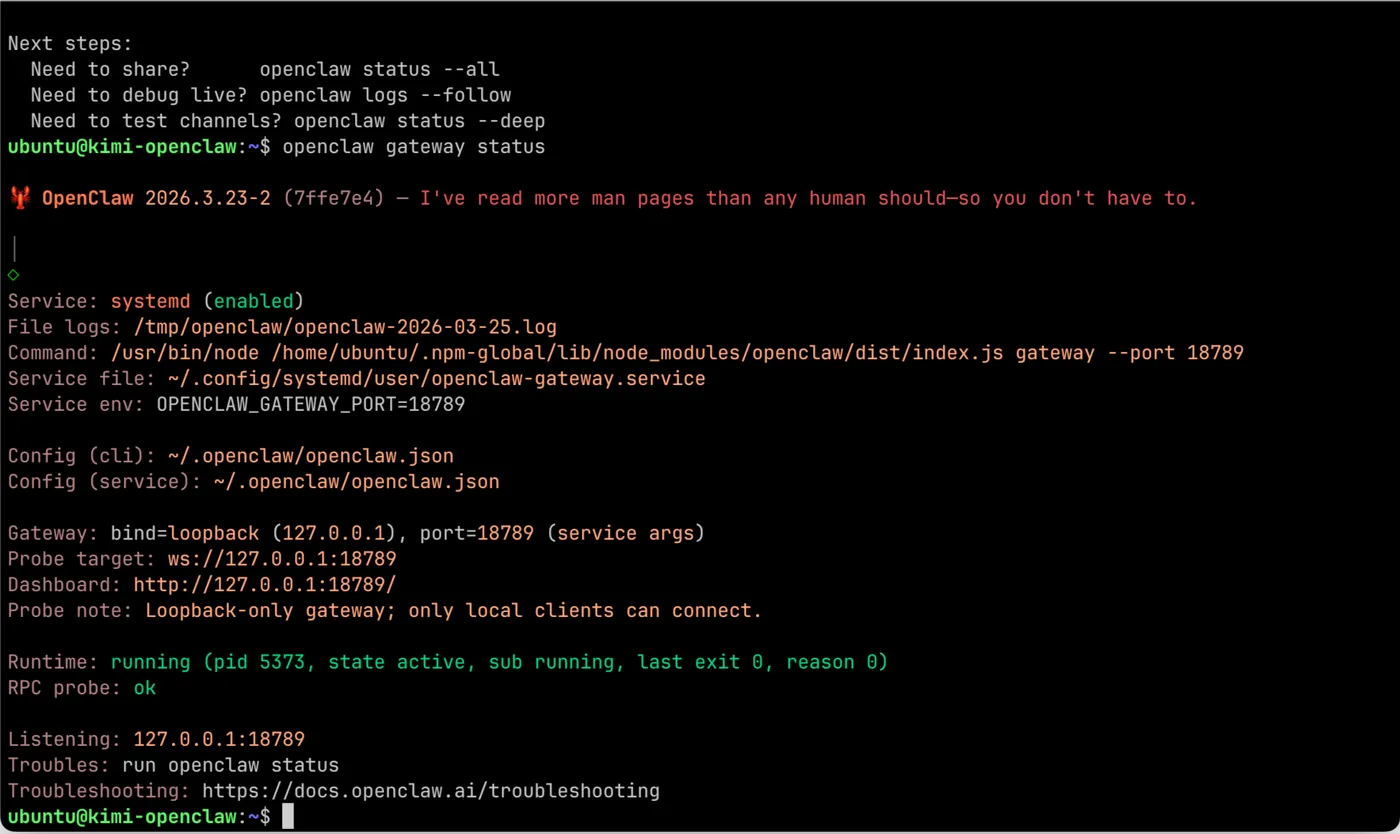Click the "openclaw status --all" suggestion
Screen dimensions: 1400x834
(x=379, y=70)
